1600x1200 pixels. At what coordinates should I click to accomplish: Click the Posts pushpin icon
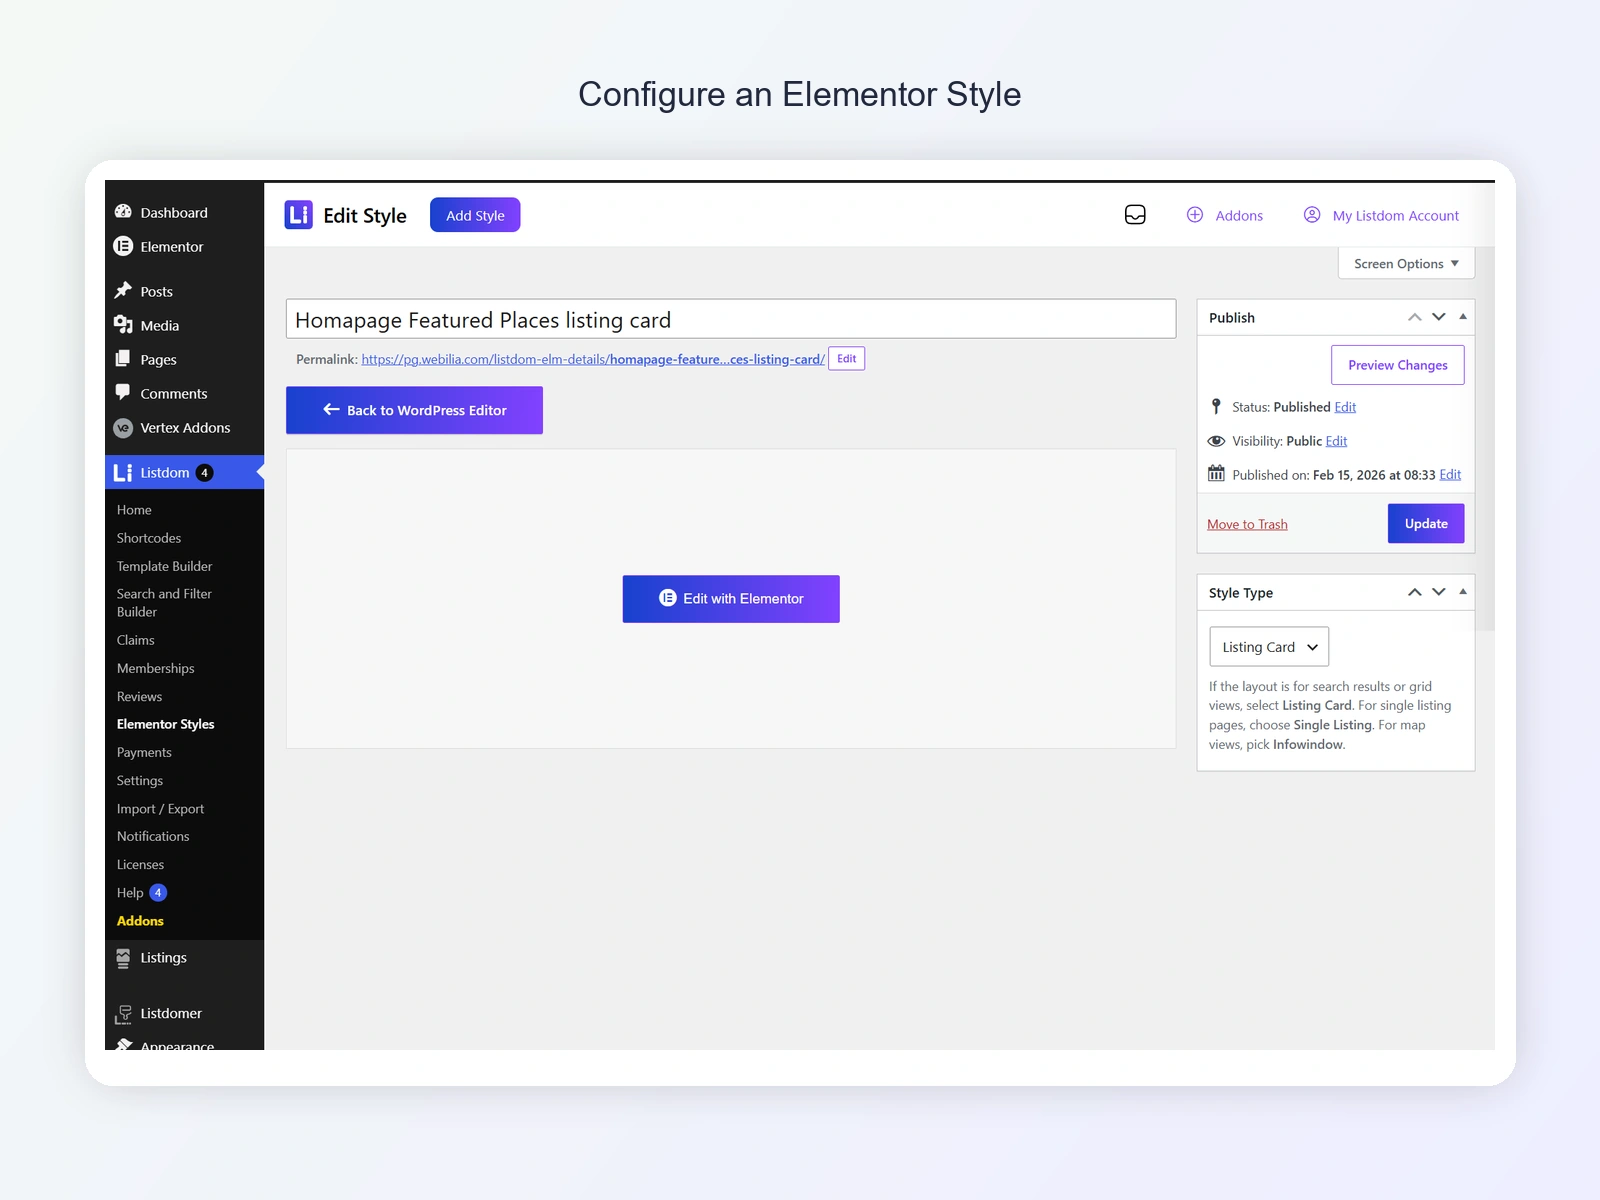pyautogui.click(x=123, y=291)
